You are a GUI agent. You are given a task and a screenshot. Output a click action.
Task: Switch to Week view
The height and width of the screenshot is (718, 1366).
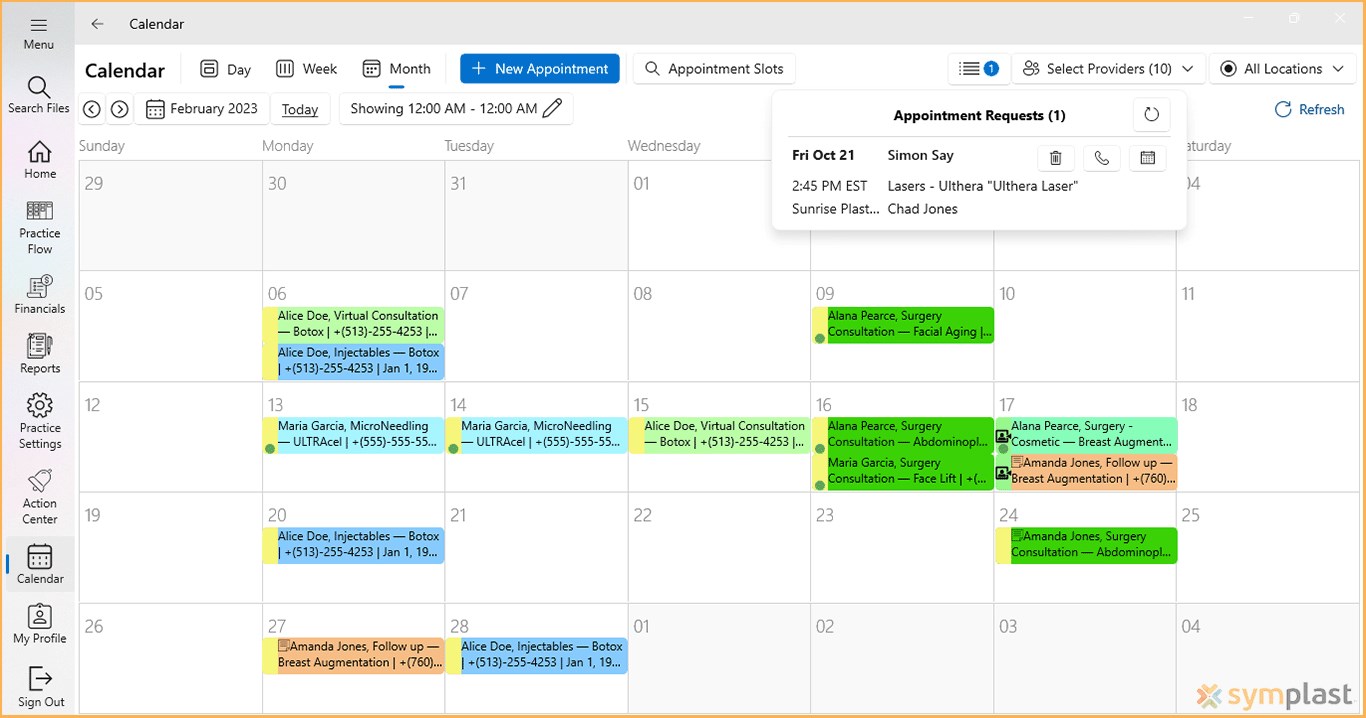tap(306, 68)
